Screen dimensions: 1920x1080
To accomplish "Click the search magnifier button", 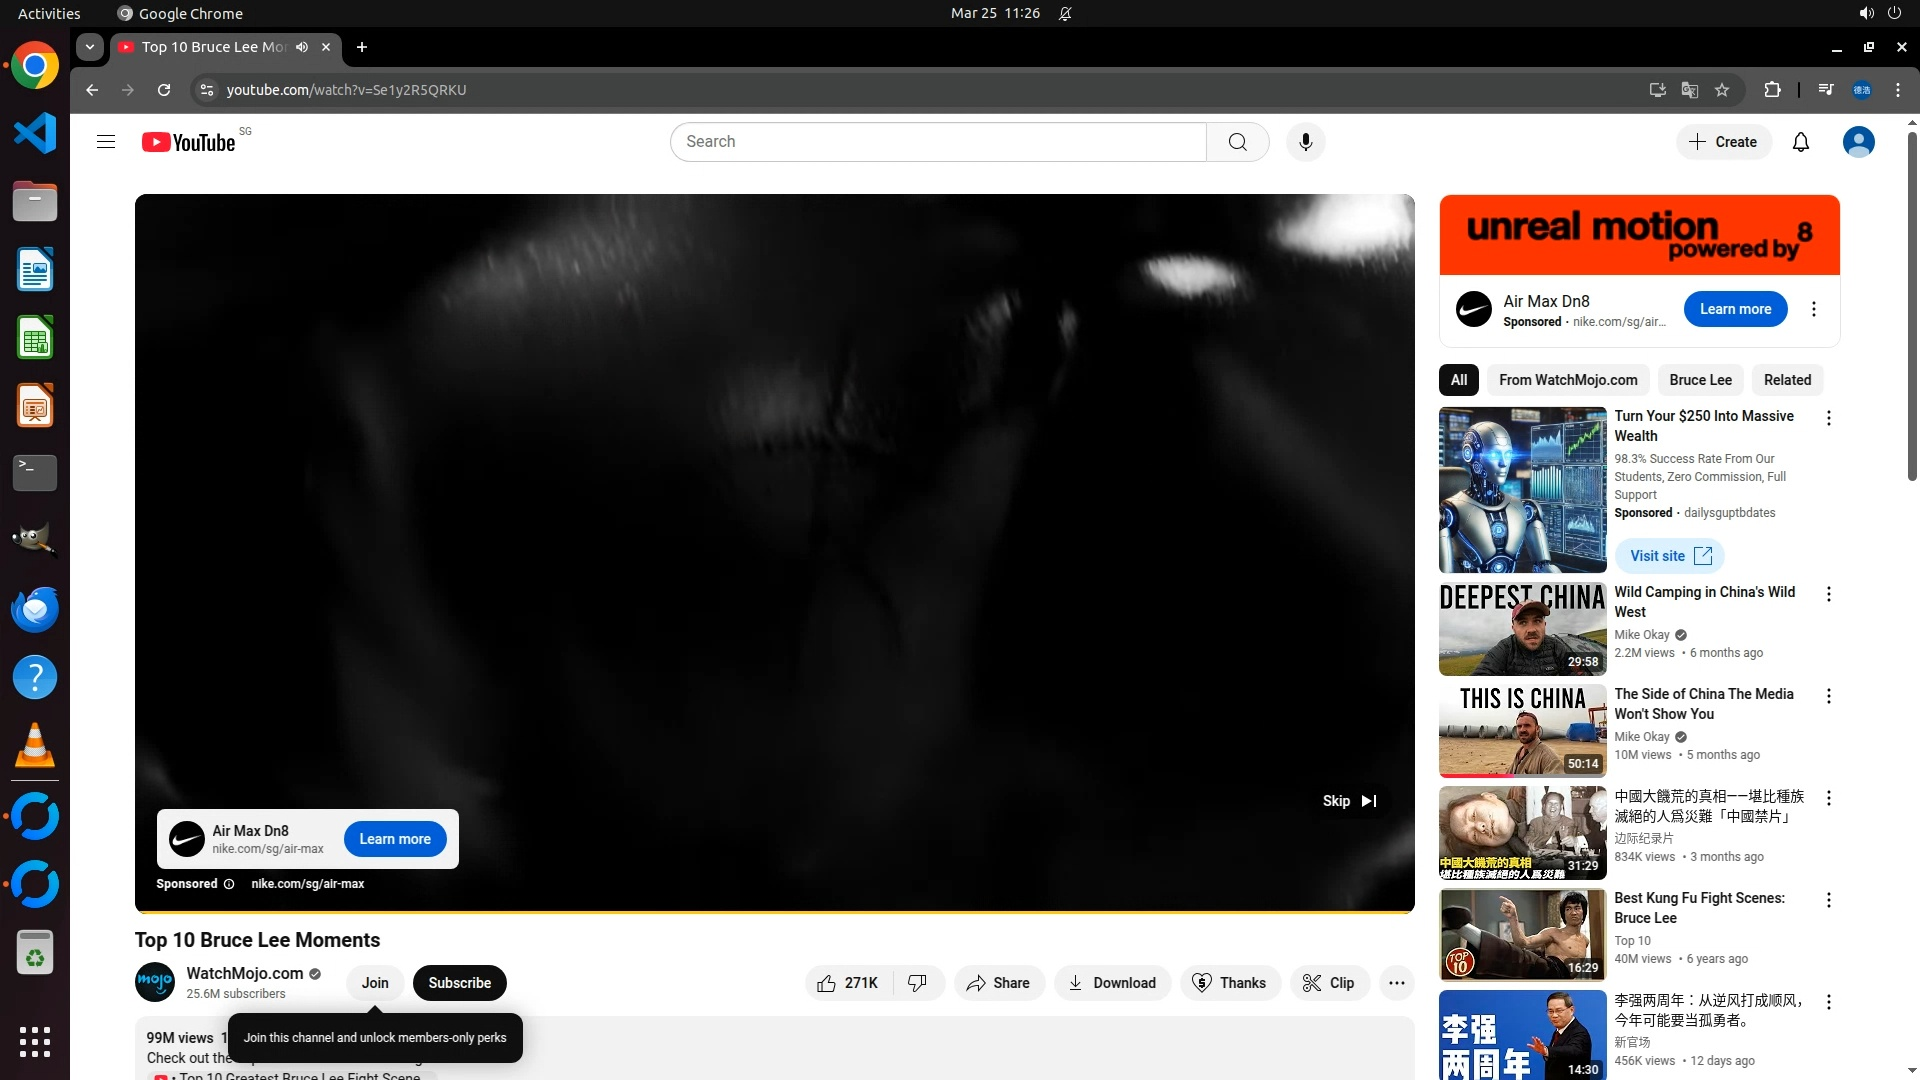I will pyautogui.click(x=1237, y=142).
